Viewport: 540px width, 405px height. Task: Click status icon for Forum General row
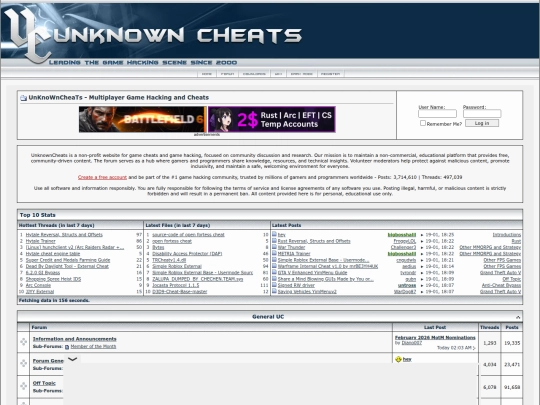tap(23, 363)
